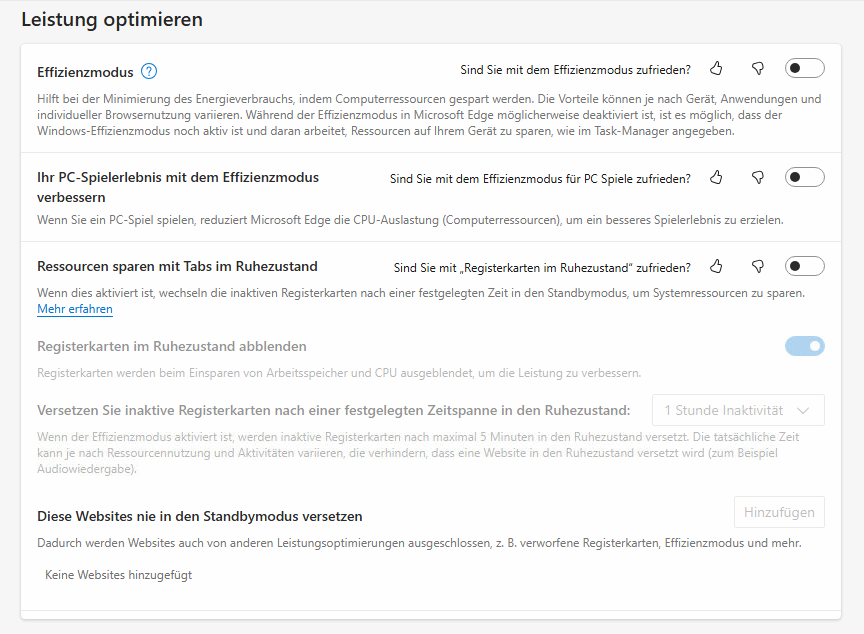
Task: Click thumbs down for PC Spiele Effizienzmodus
Action: tap(758, 178)
